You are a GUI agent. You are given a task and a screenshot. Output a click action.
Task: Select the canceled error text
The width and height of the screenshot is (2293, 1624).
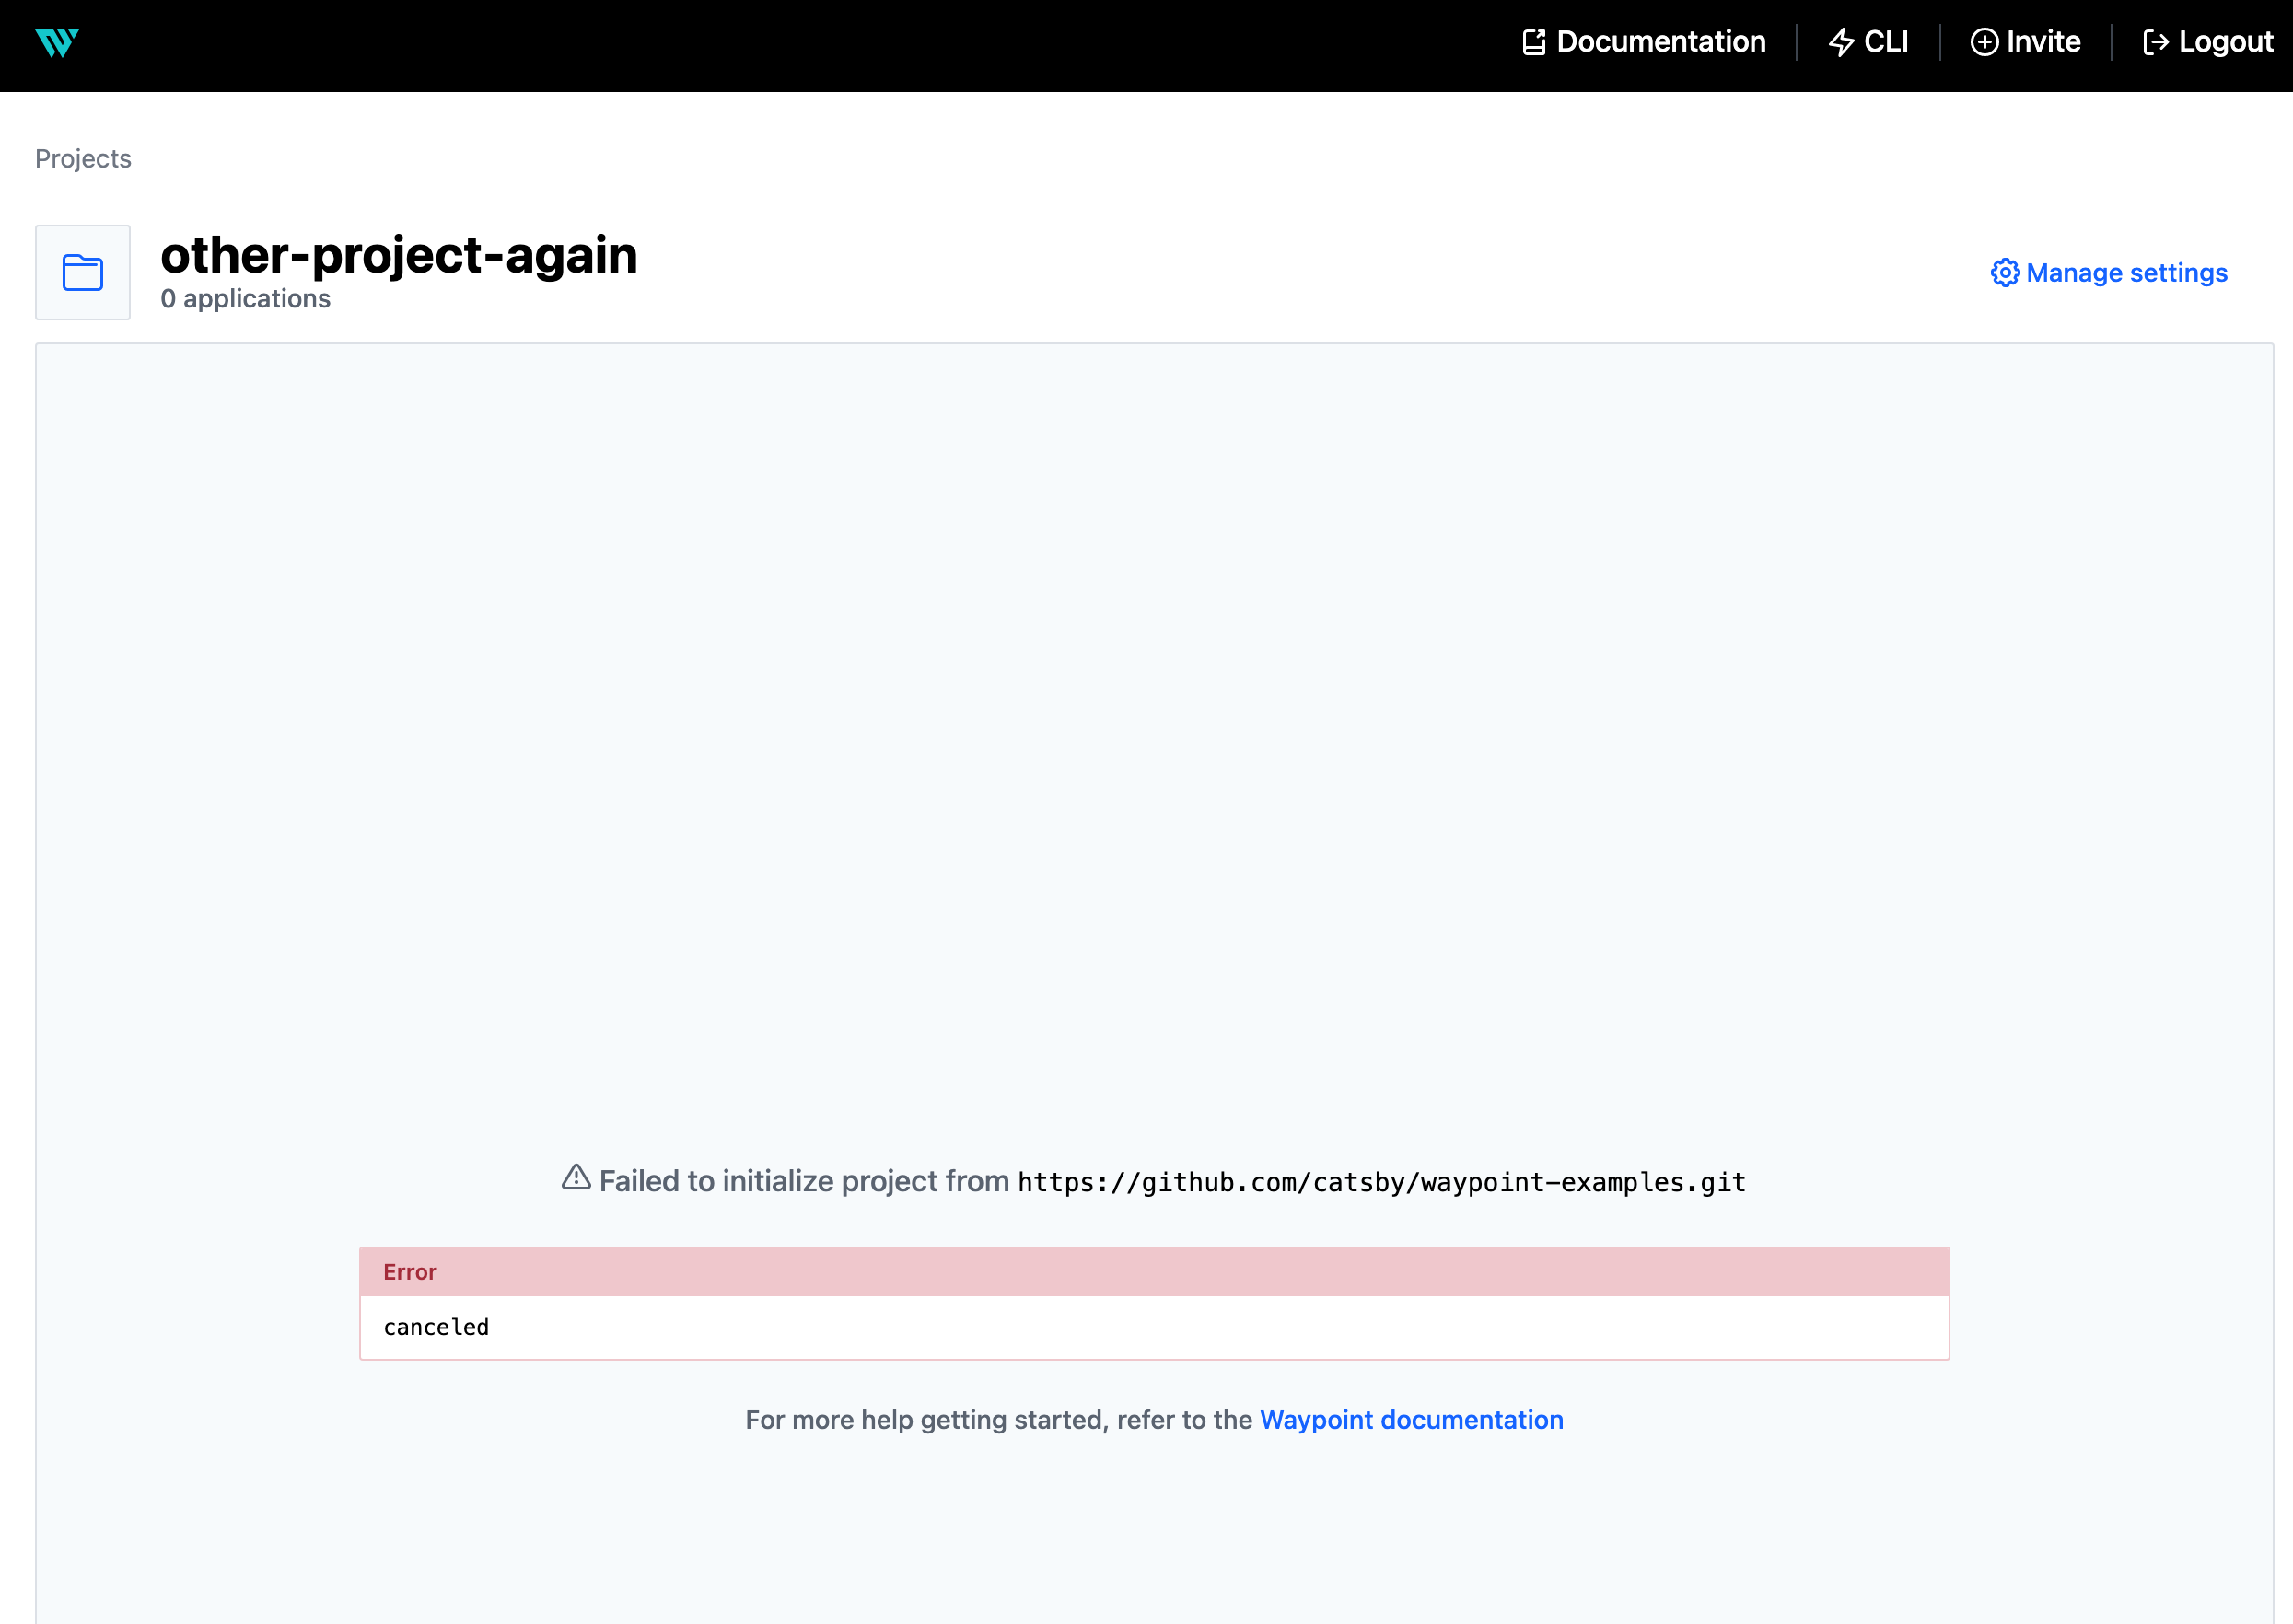click(x=436, y=1326)
